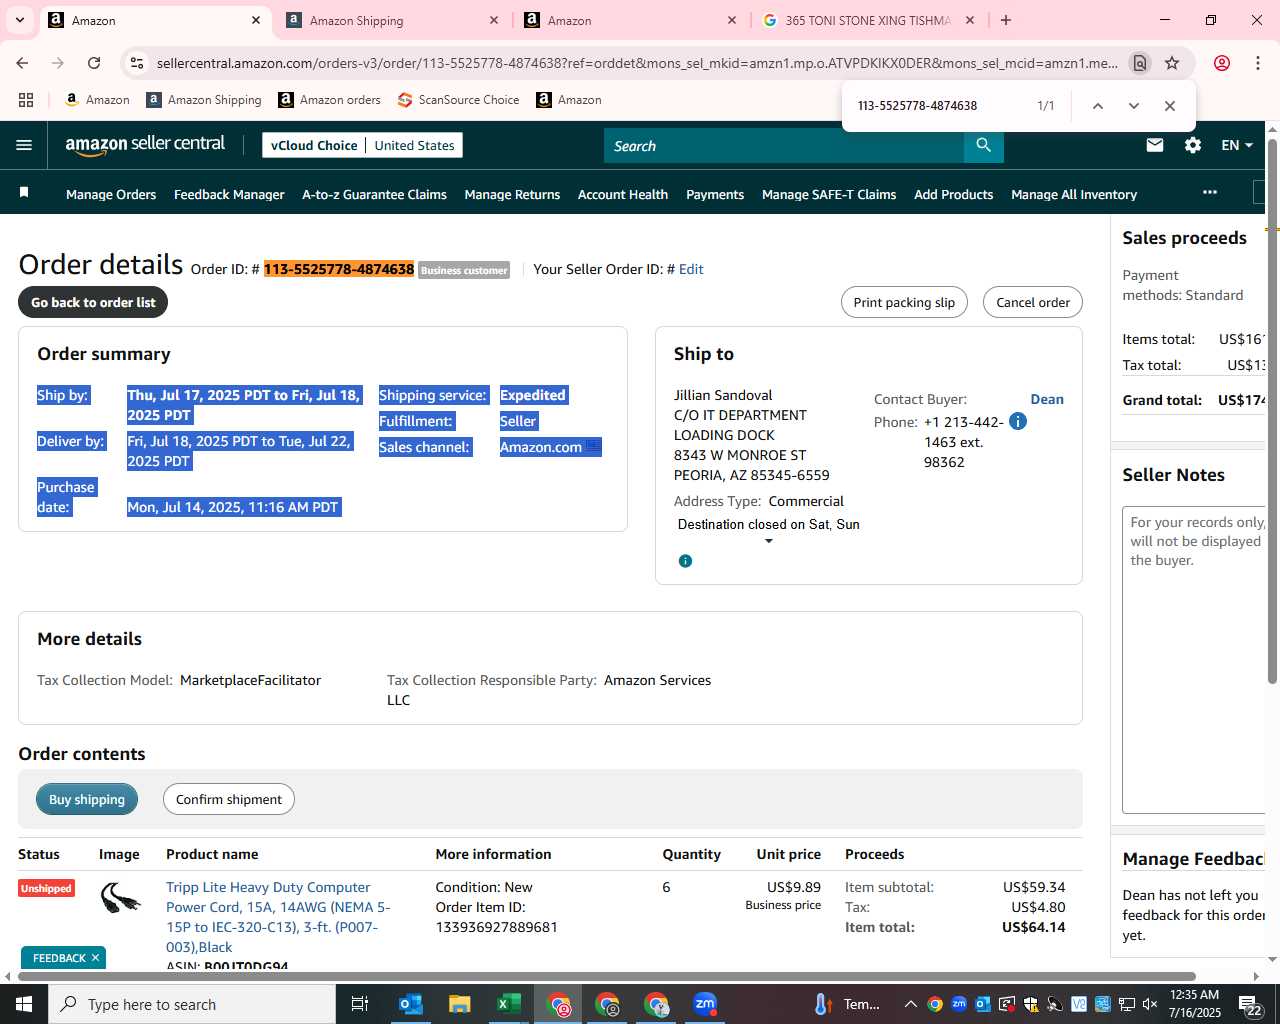Click in the Seller Notes text area

point(1194,660)
